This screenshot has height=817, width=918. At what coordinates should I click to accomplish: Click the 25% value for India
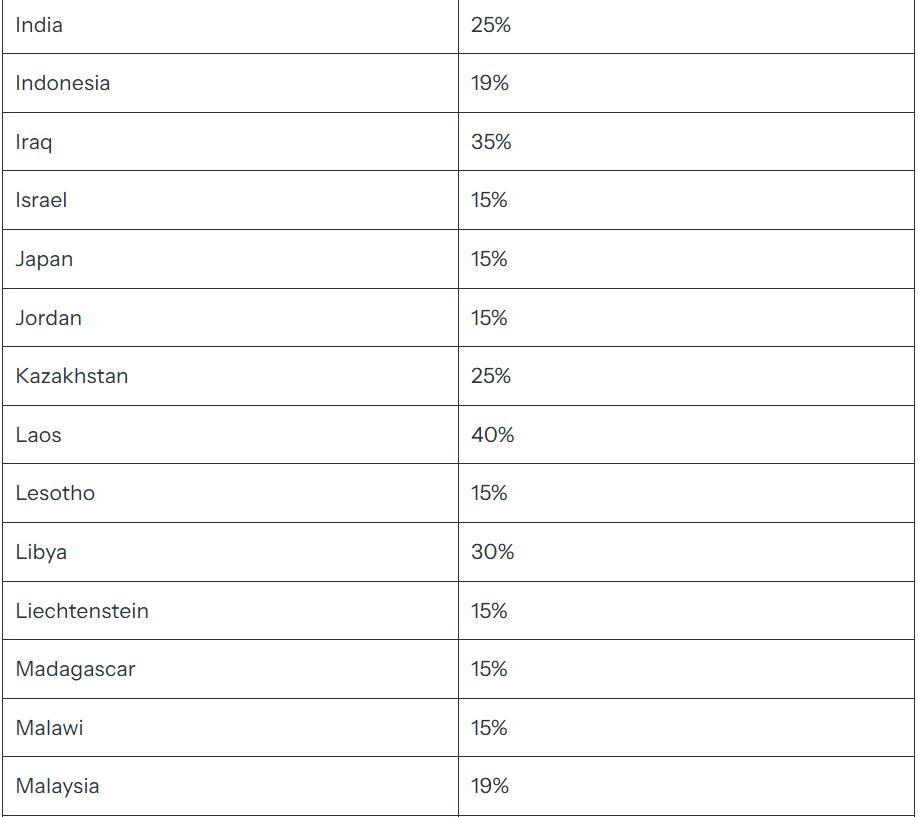pyautogui.click(x=491, y=25)
